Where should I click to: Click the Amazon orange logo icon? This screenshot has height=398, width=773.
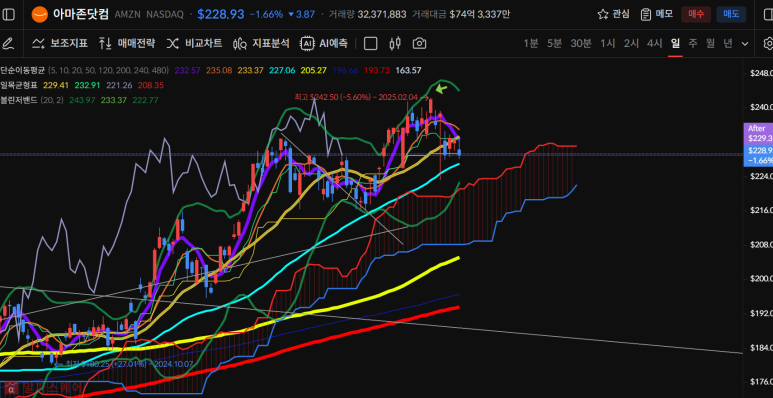[39, 14]
